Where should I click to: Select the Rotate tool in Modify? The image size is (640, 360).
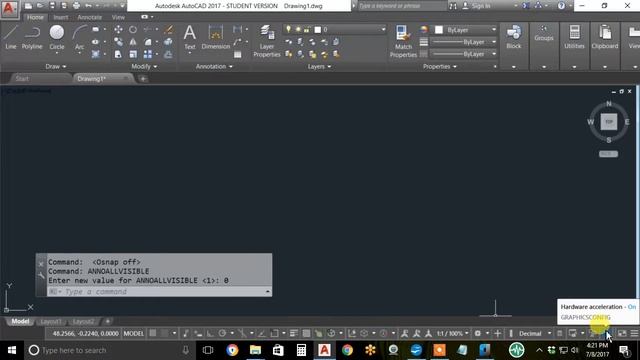pos(133,29)
